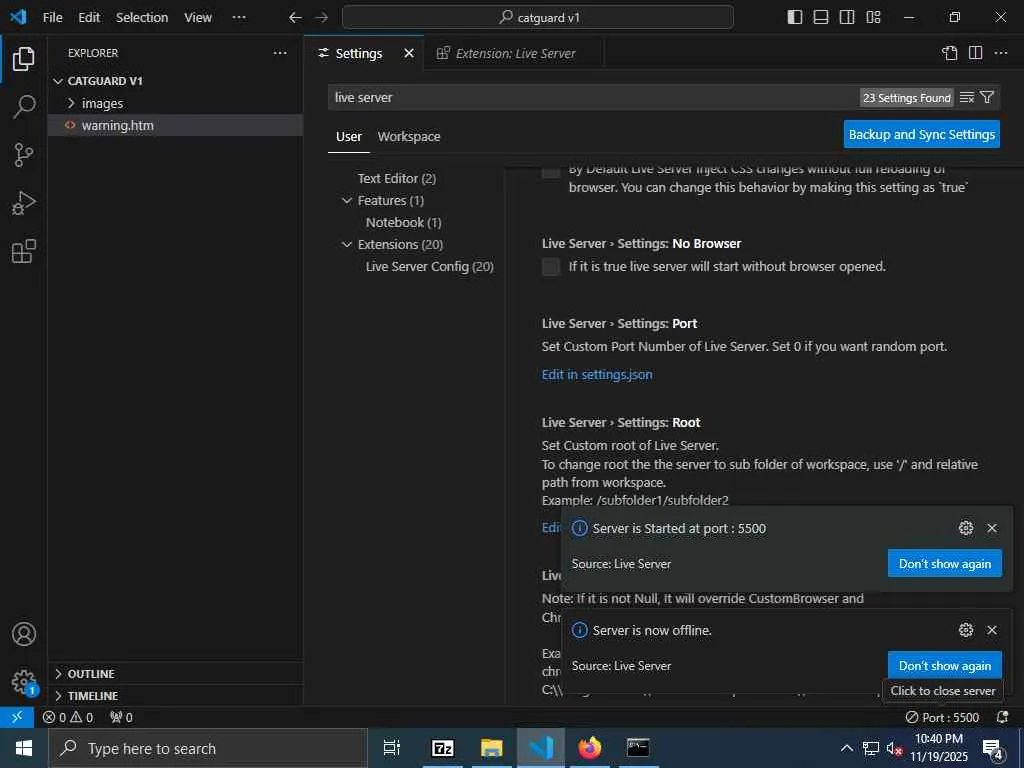Click the ports forwarded status item
1024x768 pixels.
click(x=121, y=717)
